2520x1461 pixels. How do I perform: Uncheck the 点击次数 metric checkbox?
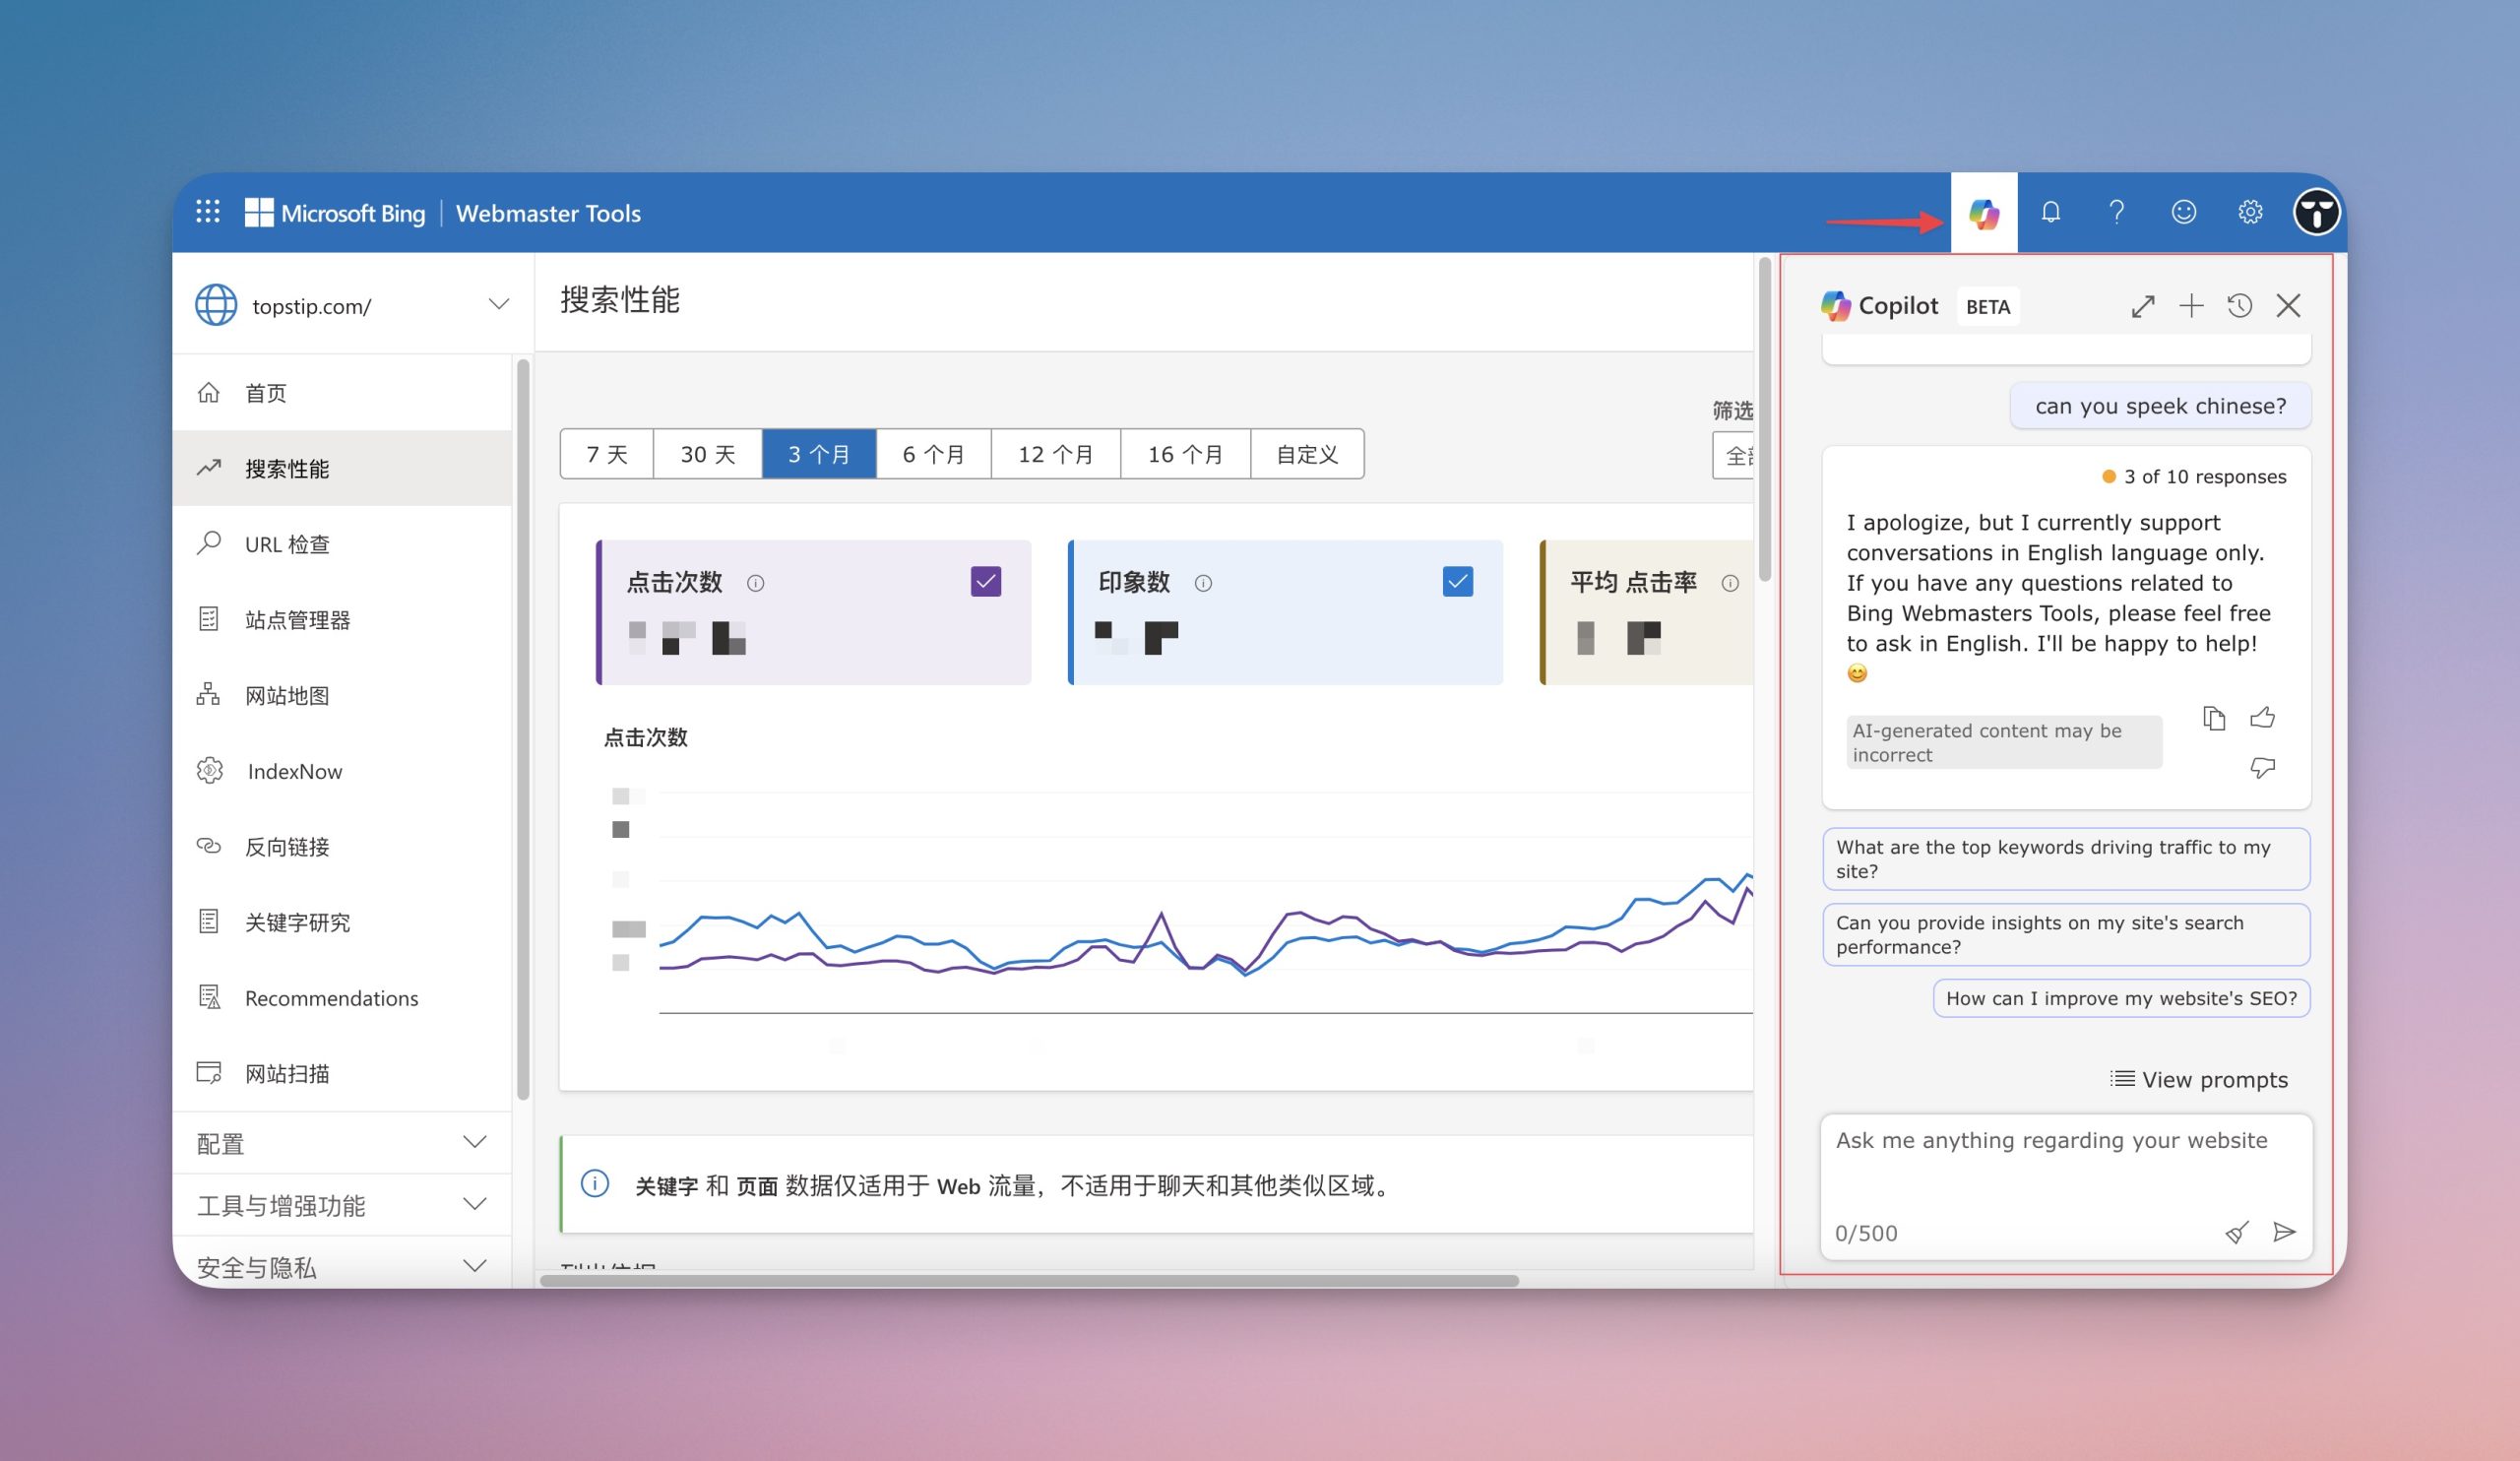tap(986, 581)
